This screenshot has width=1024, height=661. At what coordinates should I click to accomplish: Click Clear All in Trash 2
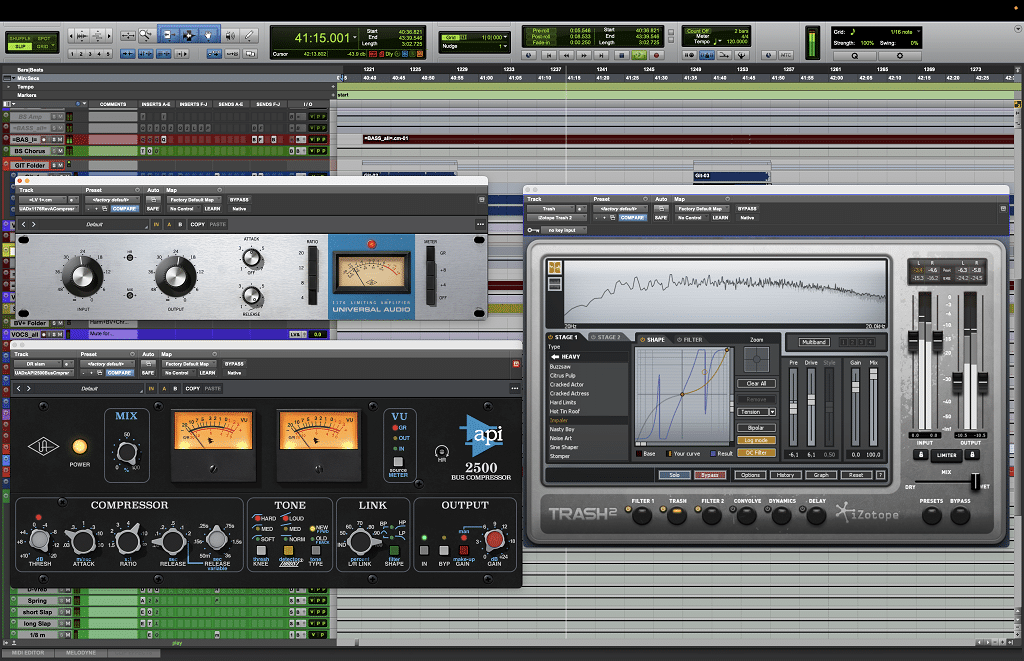click(x=756, y=383)
